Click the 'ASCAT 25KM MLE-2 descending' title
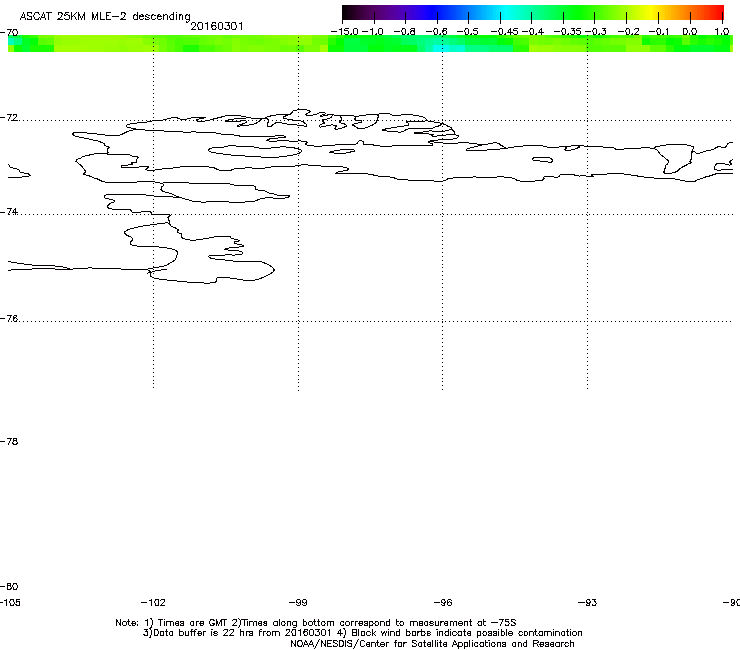This screenshot has width=740, height=650. click(x=105, y=17)
